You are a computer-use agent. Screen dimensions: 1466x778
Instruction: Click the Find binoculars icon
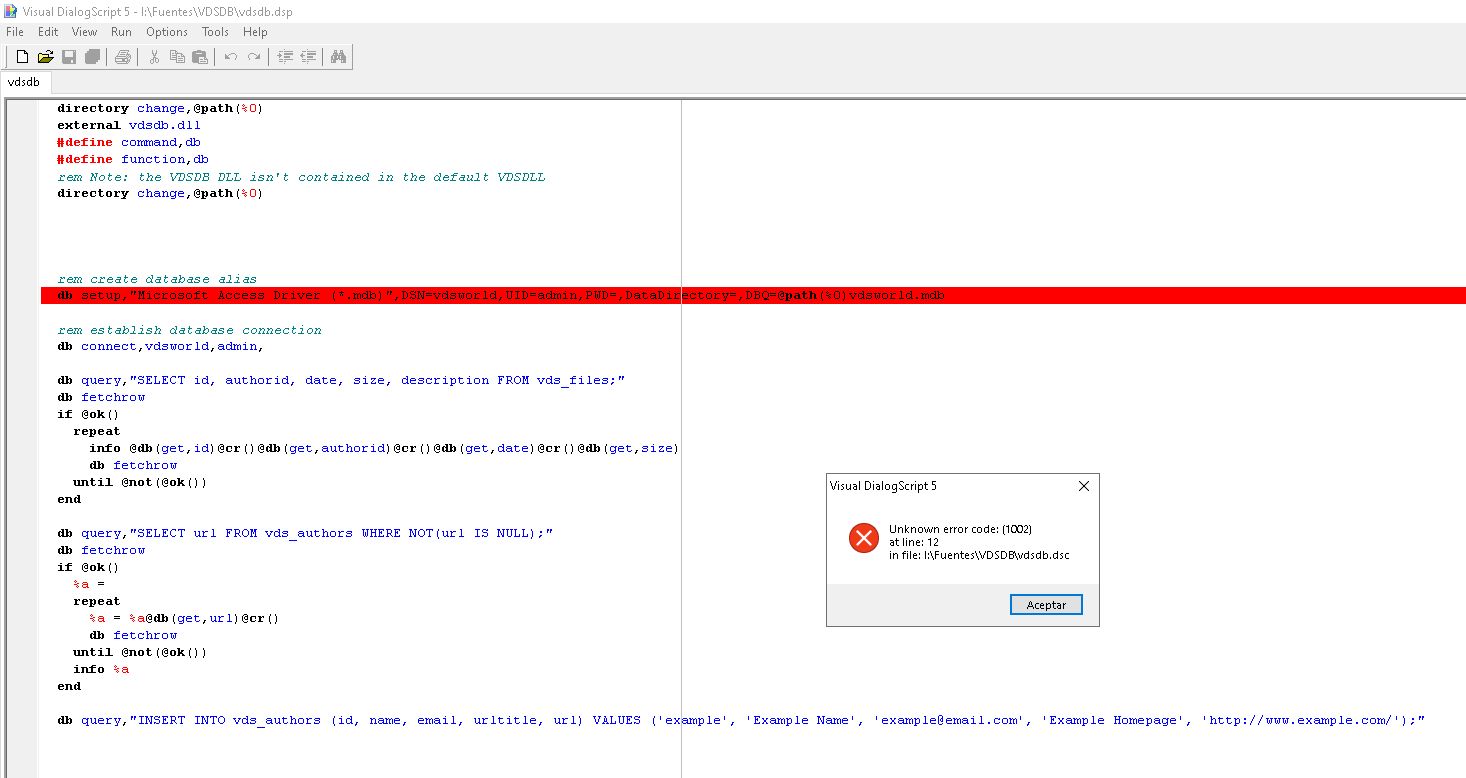(x=338, y=57)
